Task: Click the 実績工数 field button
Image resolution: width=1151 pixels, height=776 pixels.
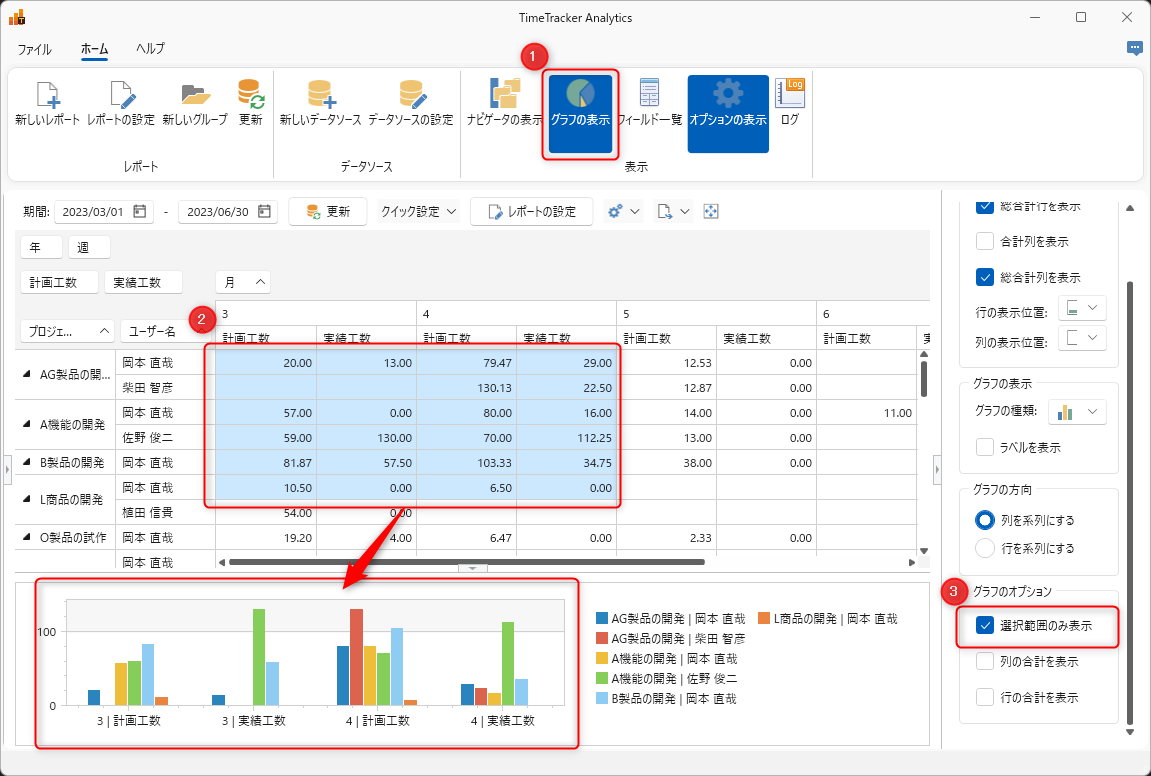Action: coord(143,283)
